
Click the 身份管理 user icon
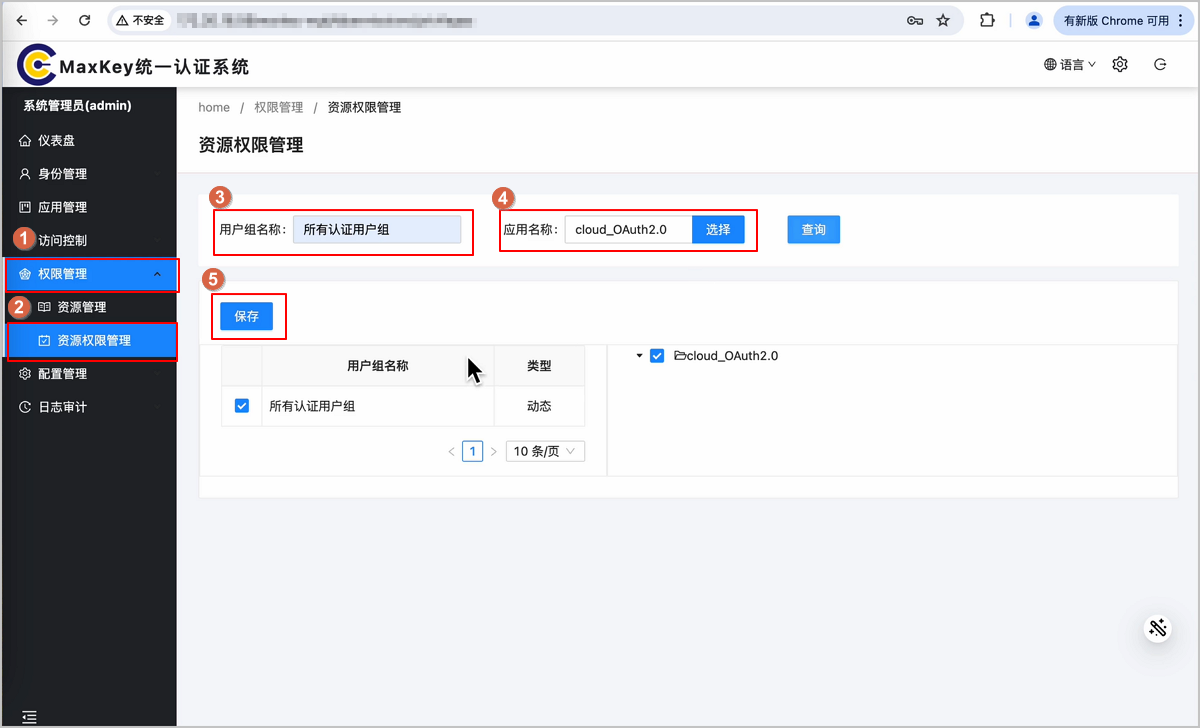point(26,174)
